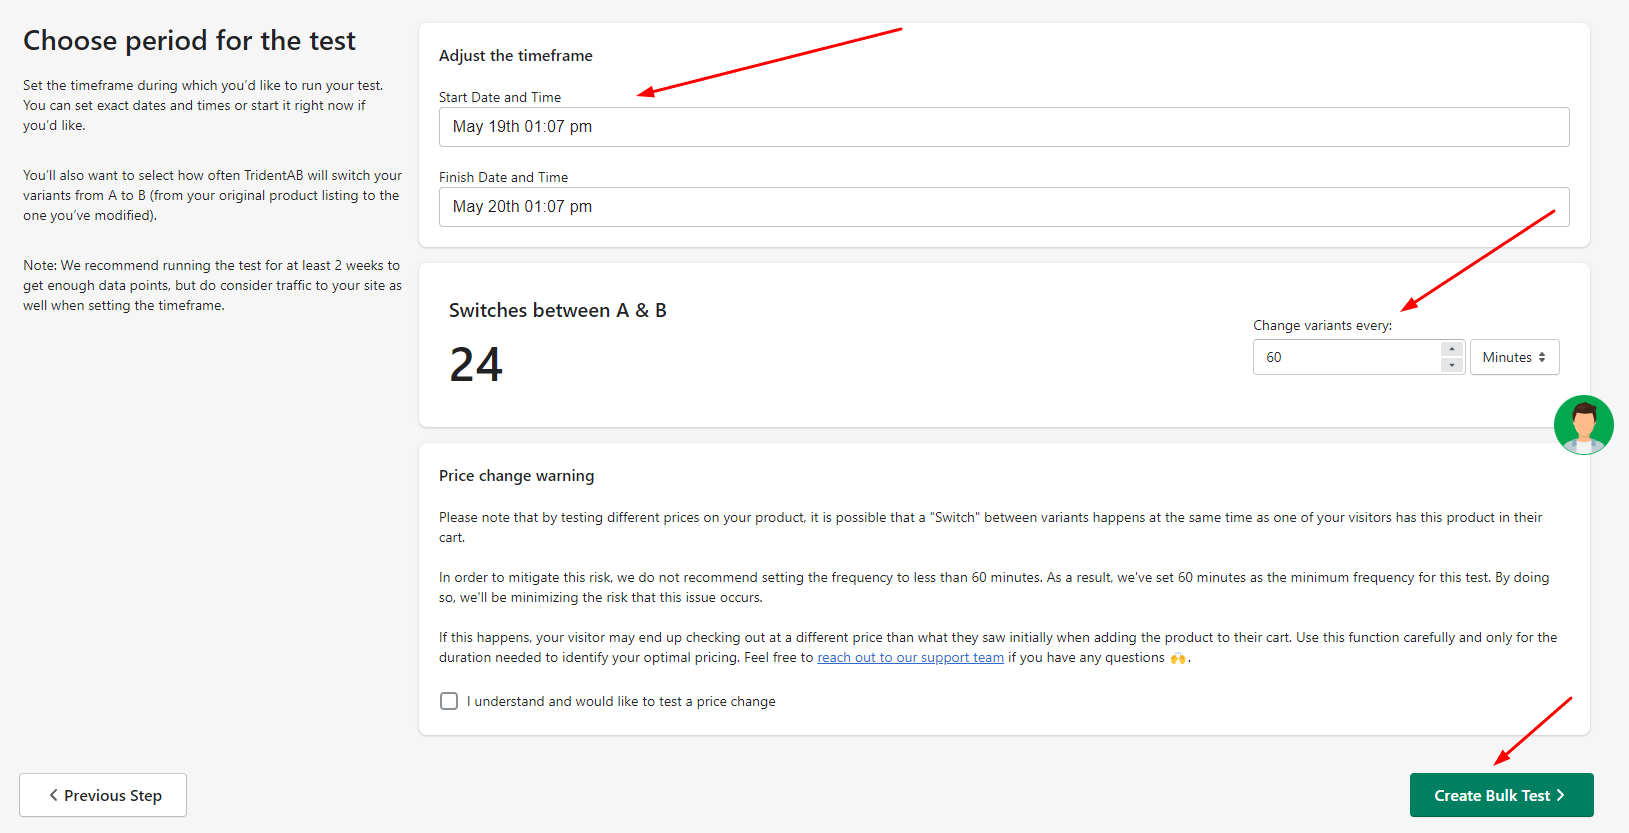The image size is (1629, 833).
Task: Increase the change variants interval with up arrow
Action: 1452,349
